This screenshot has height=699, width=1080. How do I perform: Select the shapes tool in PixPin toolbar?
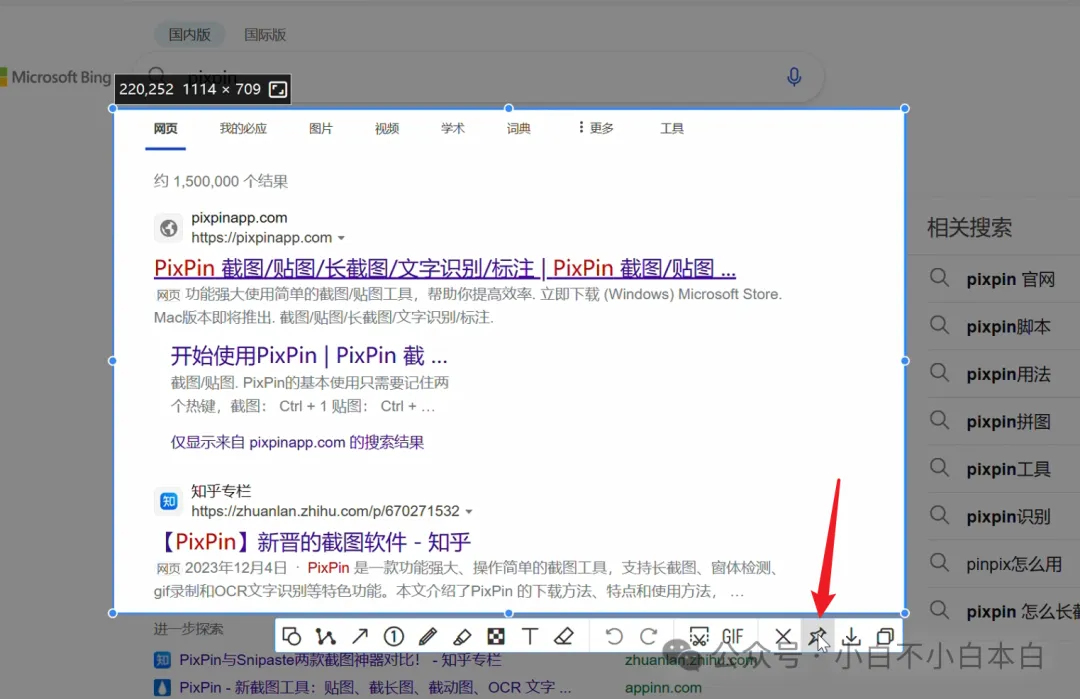pos(291,636)
